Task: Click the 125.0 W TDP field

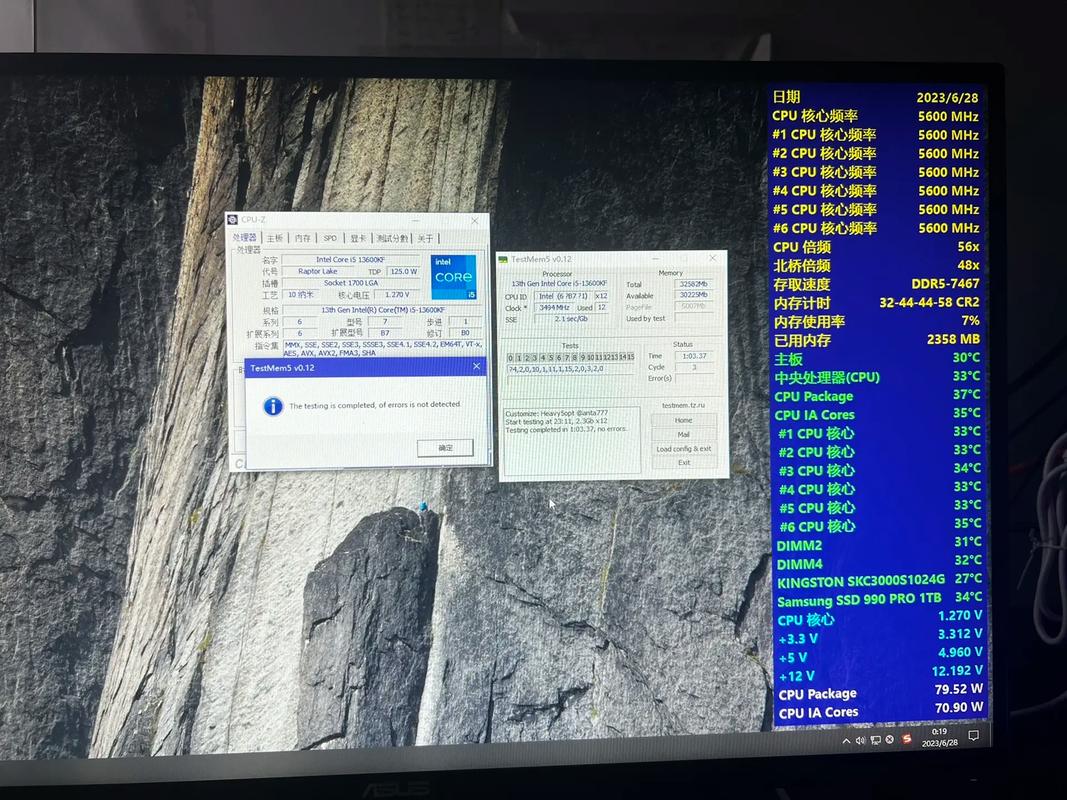Action: (x=404, y=271)
